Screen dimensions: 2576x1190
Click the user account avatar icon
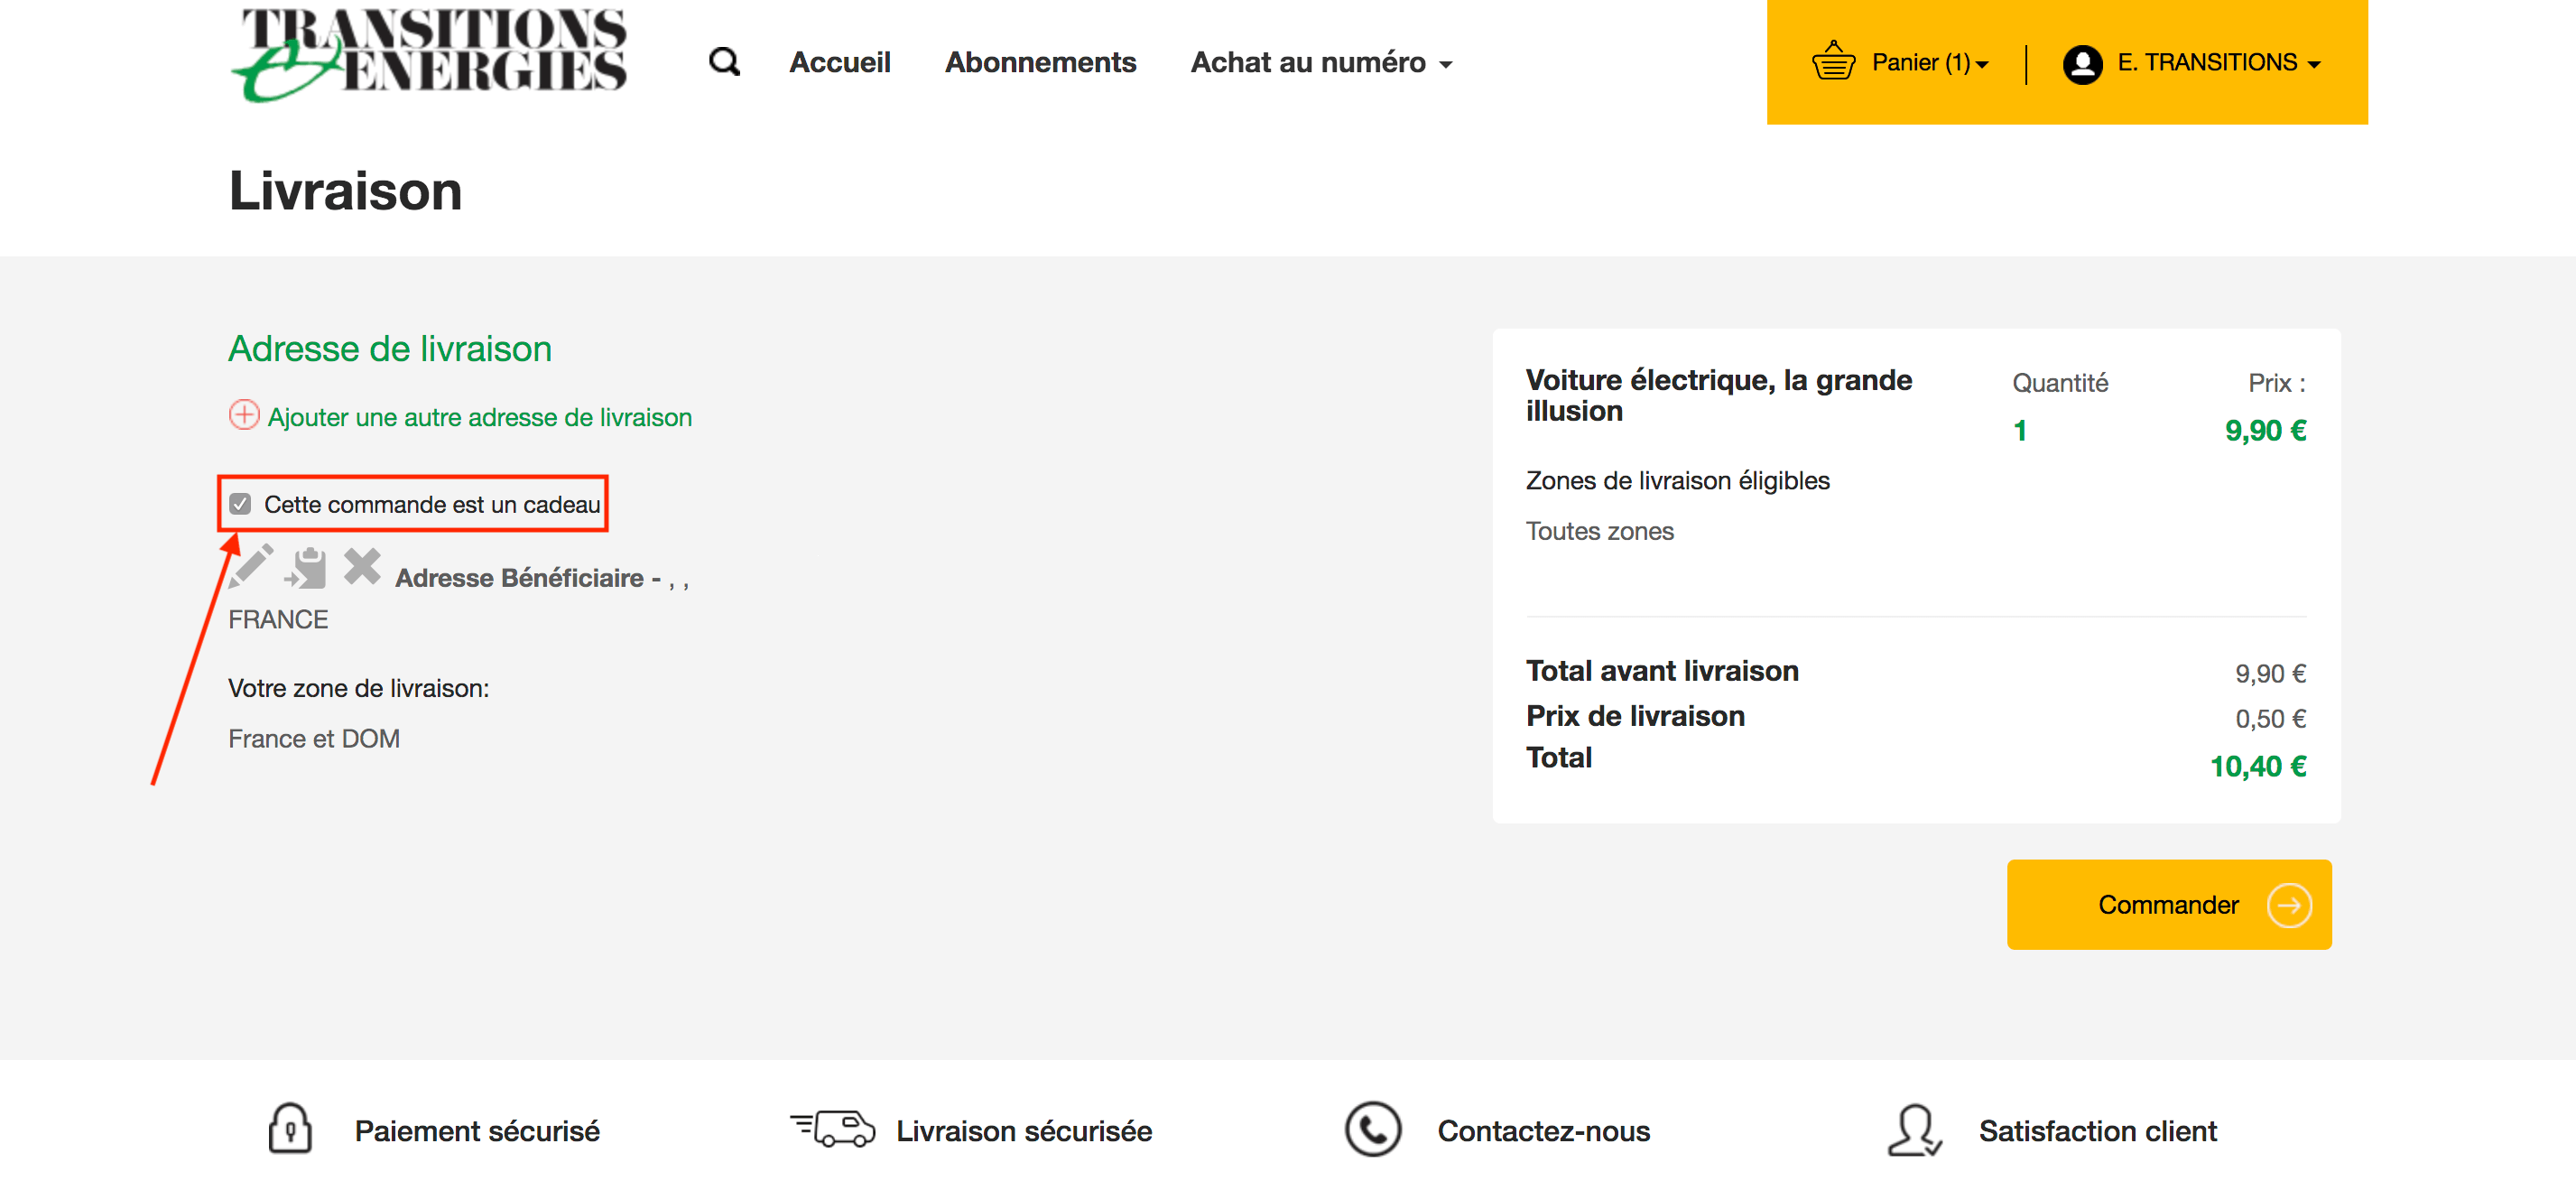coord(2082,64)
